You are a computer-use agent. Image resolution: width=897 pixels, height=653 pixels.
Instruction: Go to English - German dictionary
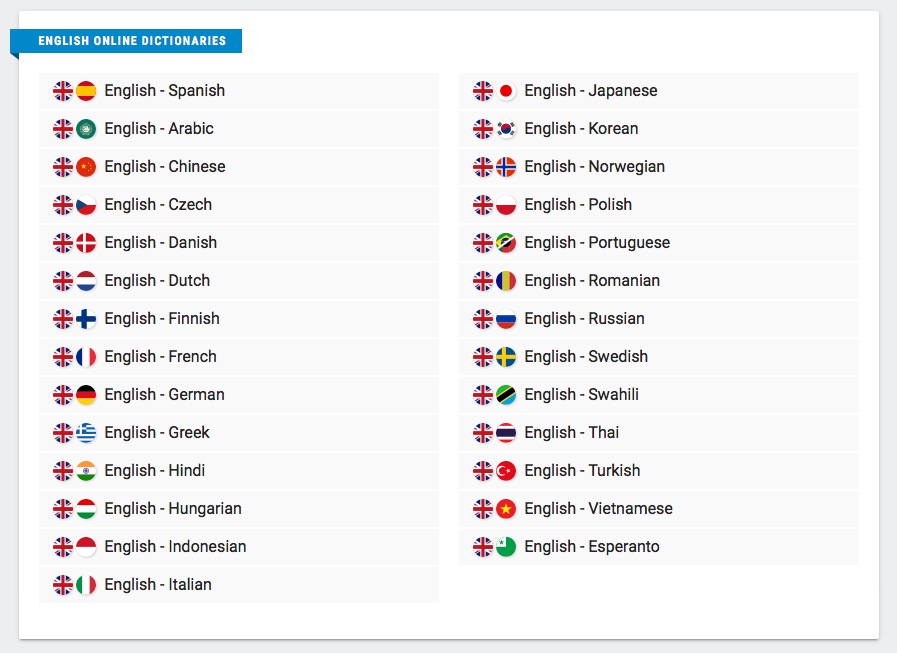pyautogui.click(x=164, y=395)
